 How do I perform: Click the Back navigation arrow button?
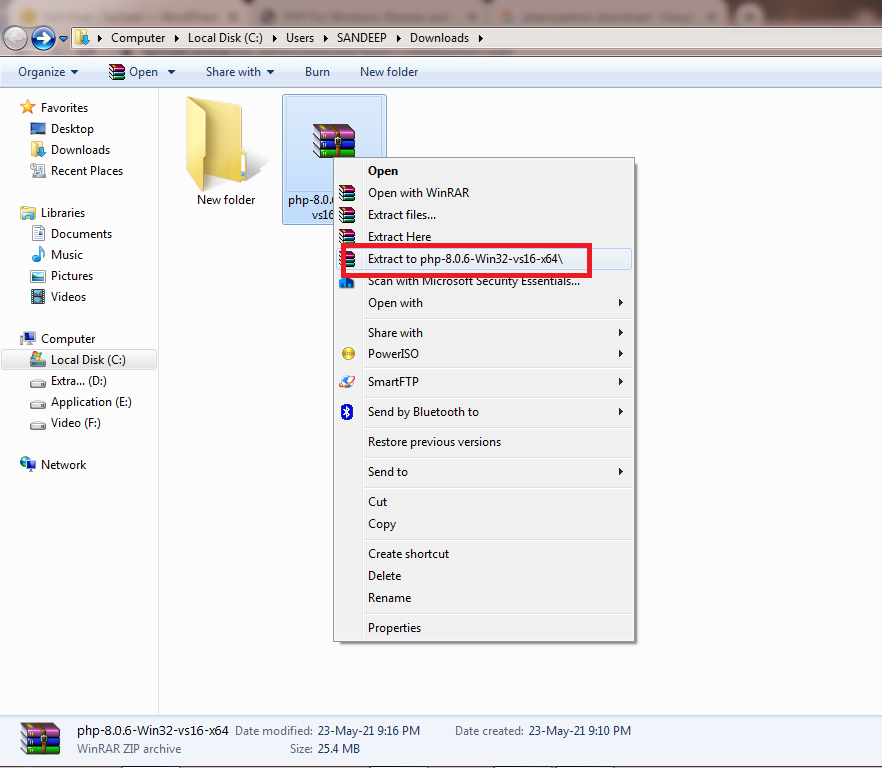[15, 38]
